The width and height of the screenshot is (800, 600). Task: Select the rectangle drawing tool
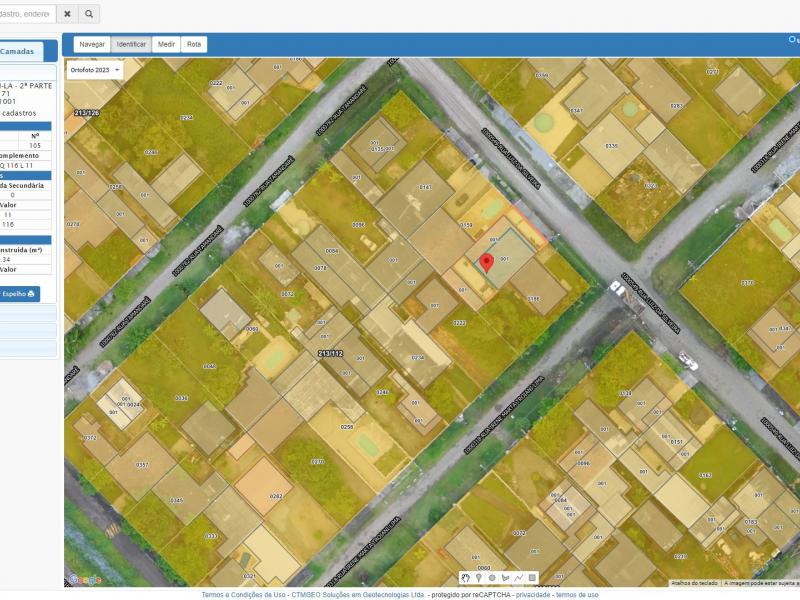click(532, 578)
